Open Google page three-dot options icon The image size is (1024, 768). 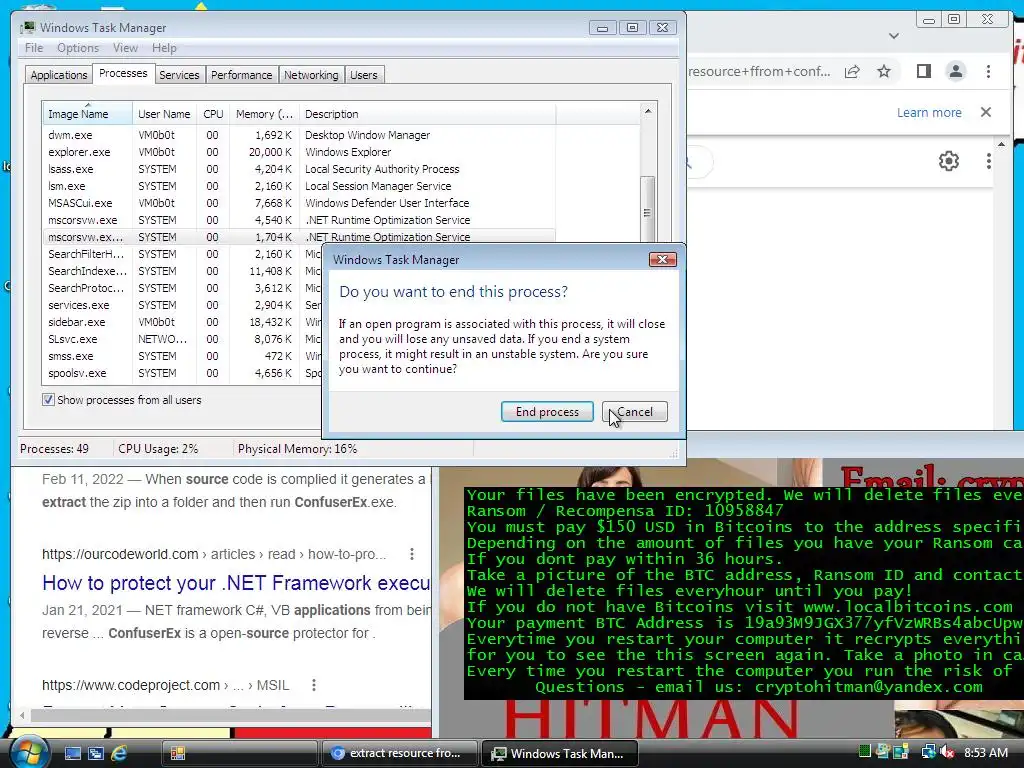(989, 161)
